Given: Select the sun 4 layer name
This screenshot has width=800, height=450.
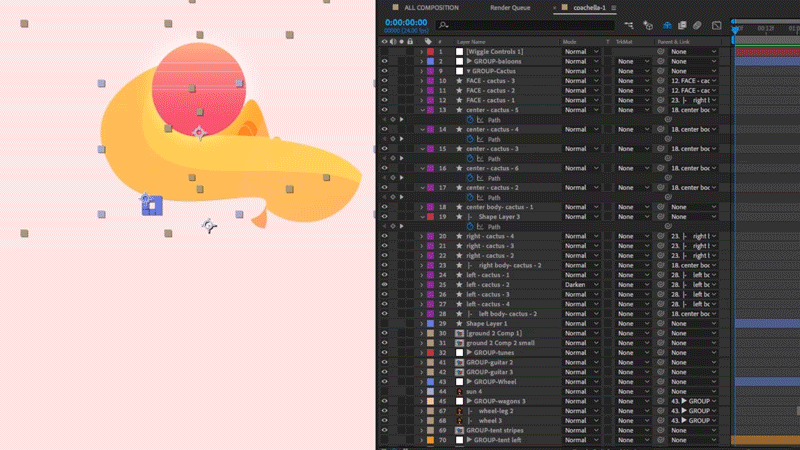Looking at the screenshot, I should point(473,391).
